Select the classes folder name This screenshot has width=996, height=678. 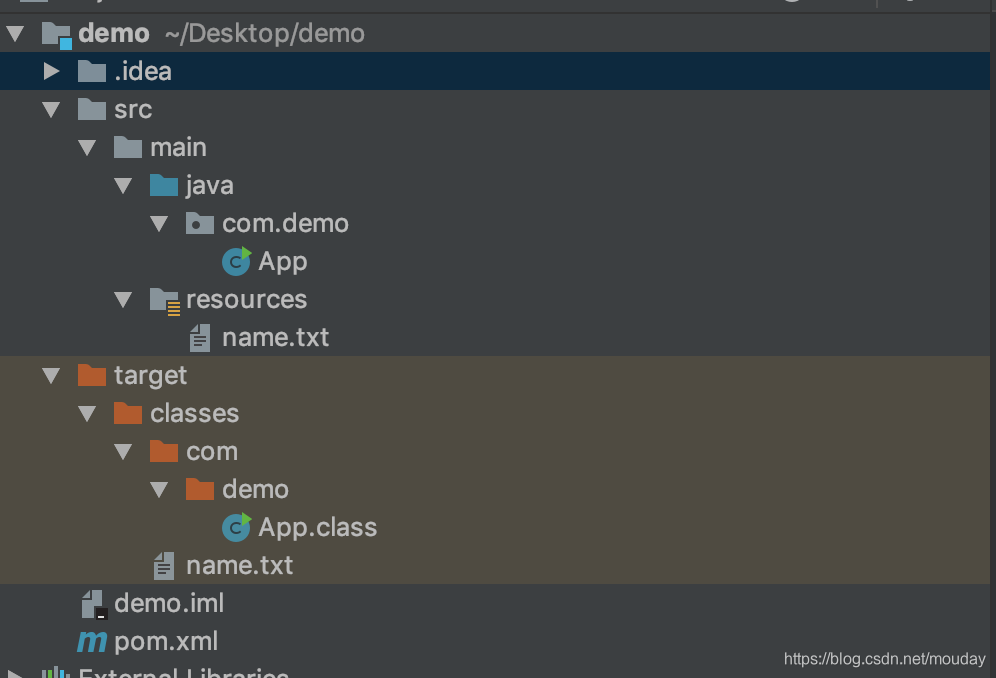(194, 414)
